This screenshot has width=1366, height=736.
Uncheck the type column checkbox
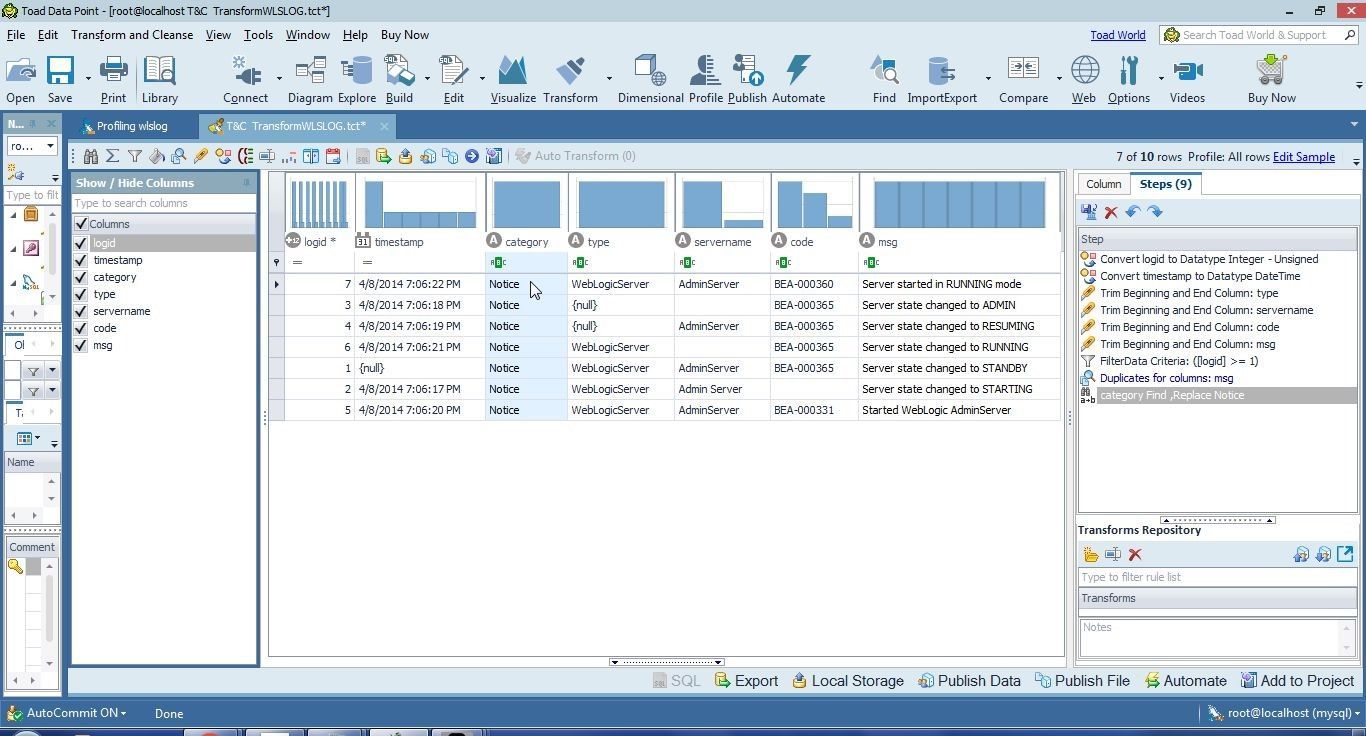[81, 294]
